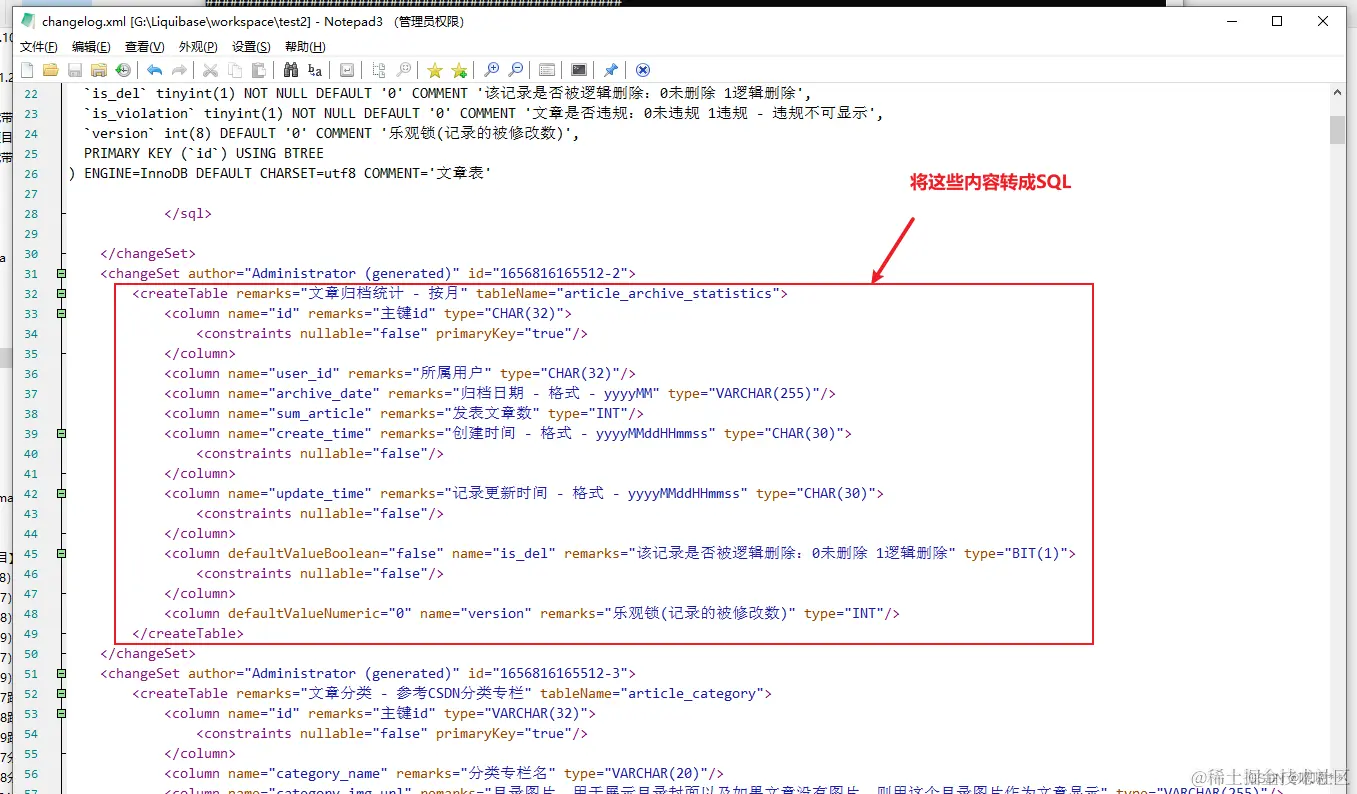1357x794 pixels.
Task: Collapse the id column fold at line 33
Action: coord(62,313)
